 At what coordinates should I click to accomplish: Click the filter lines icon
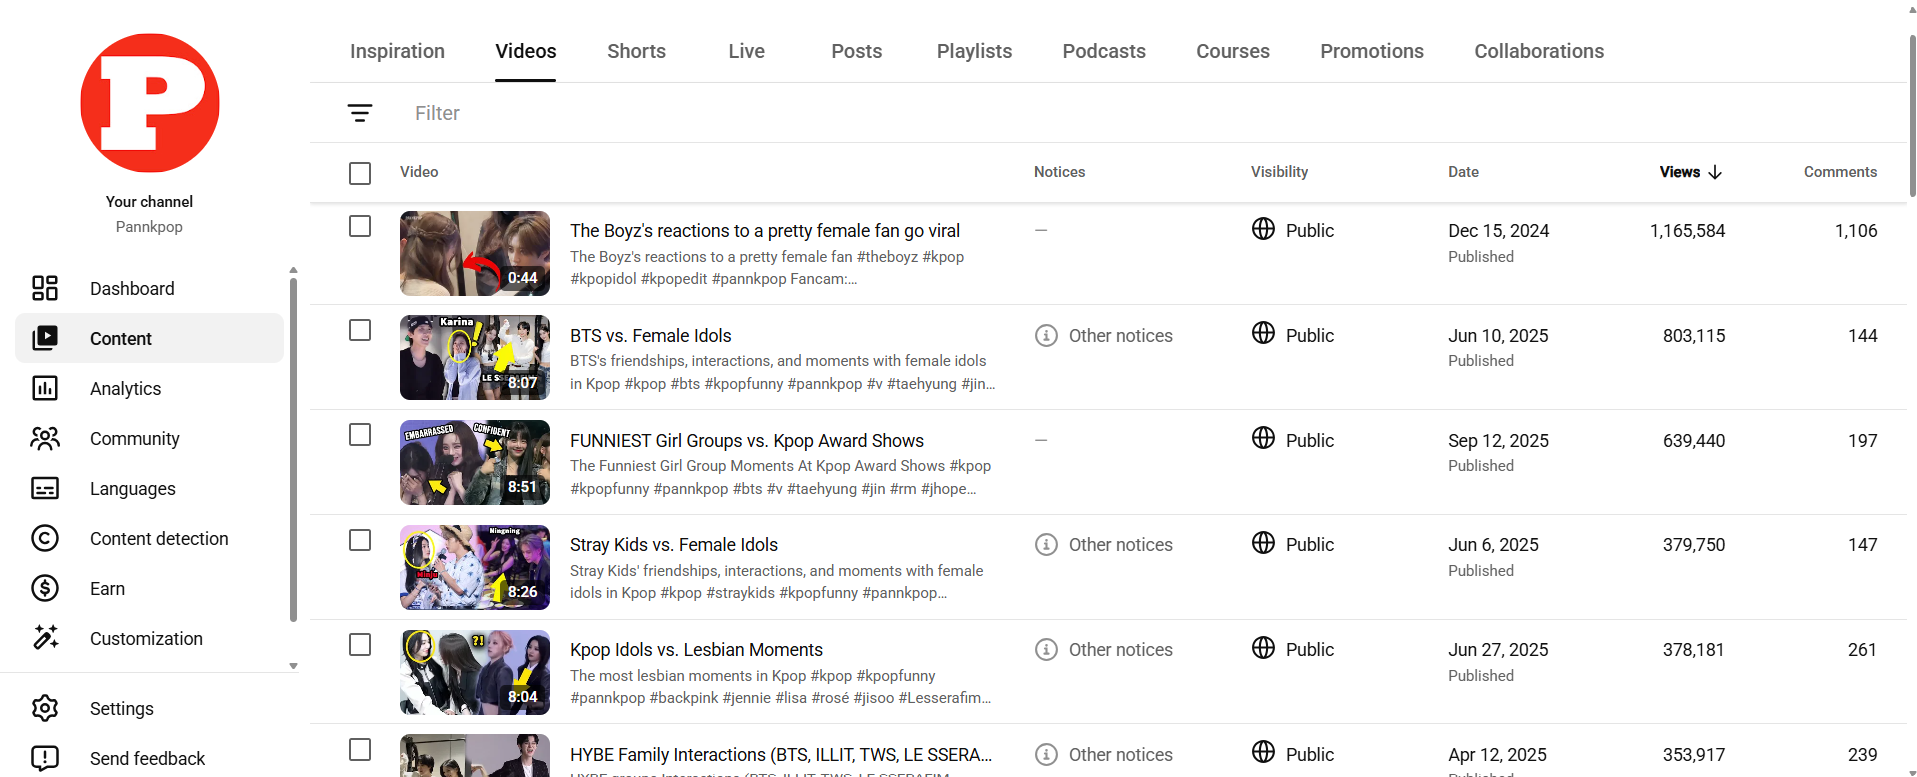point(360,113)
